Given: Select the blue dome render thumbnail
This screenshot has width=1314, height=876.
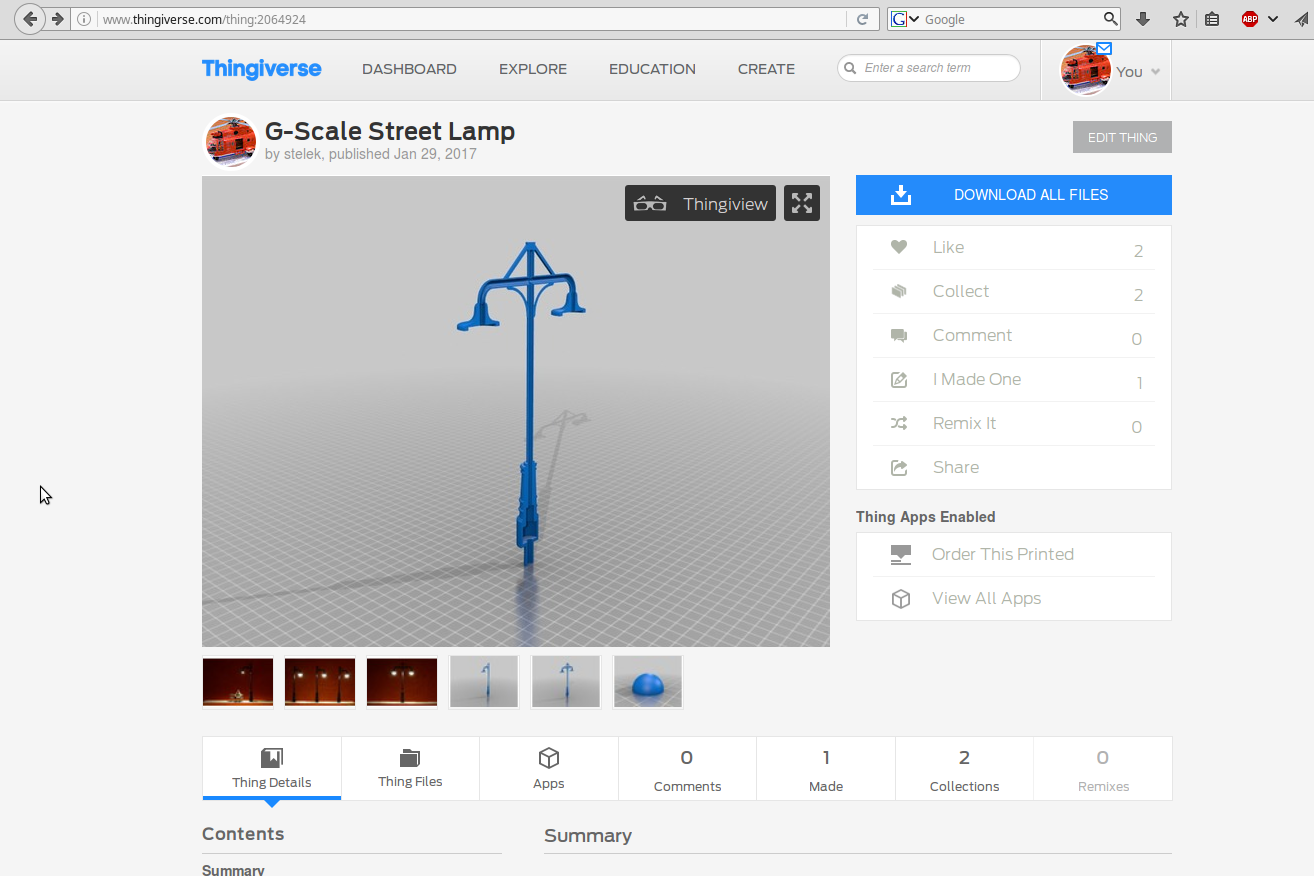Looking at the screenshot, I should click(x=648, y=682).
